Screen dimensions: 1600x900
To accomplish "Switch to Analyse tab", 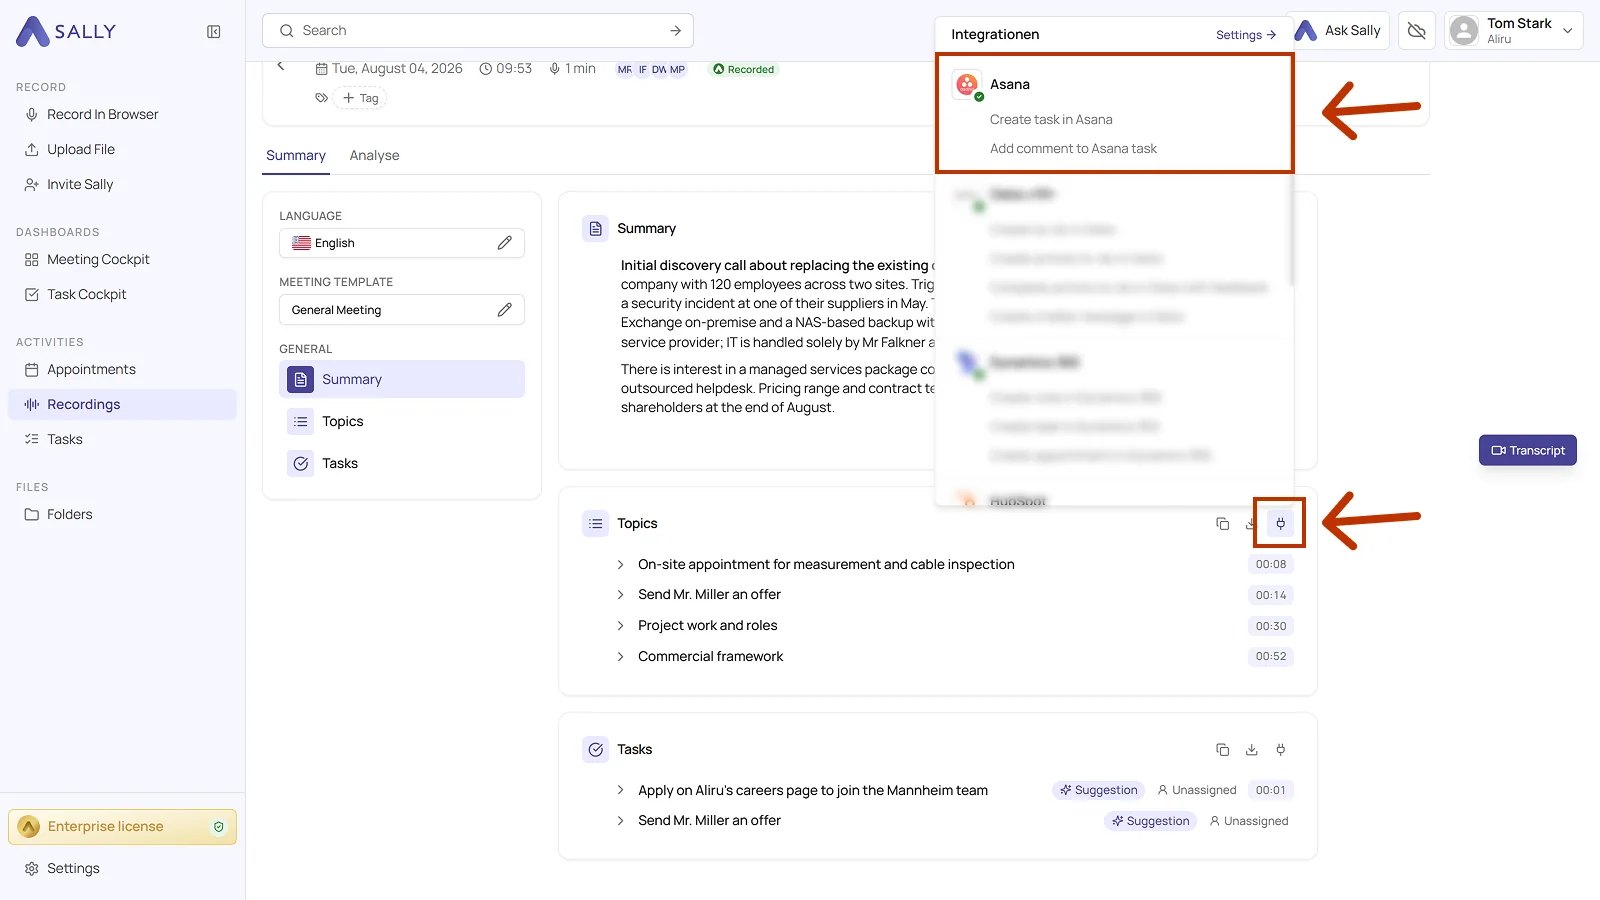I will 374,155.
